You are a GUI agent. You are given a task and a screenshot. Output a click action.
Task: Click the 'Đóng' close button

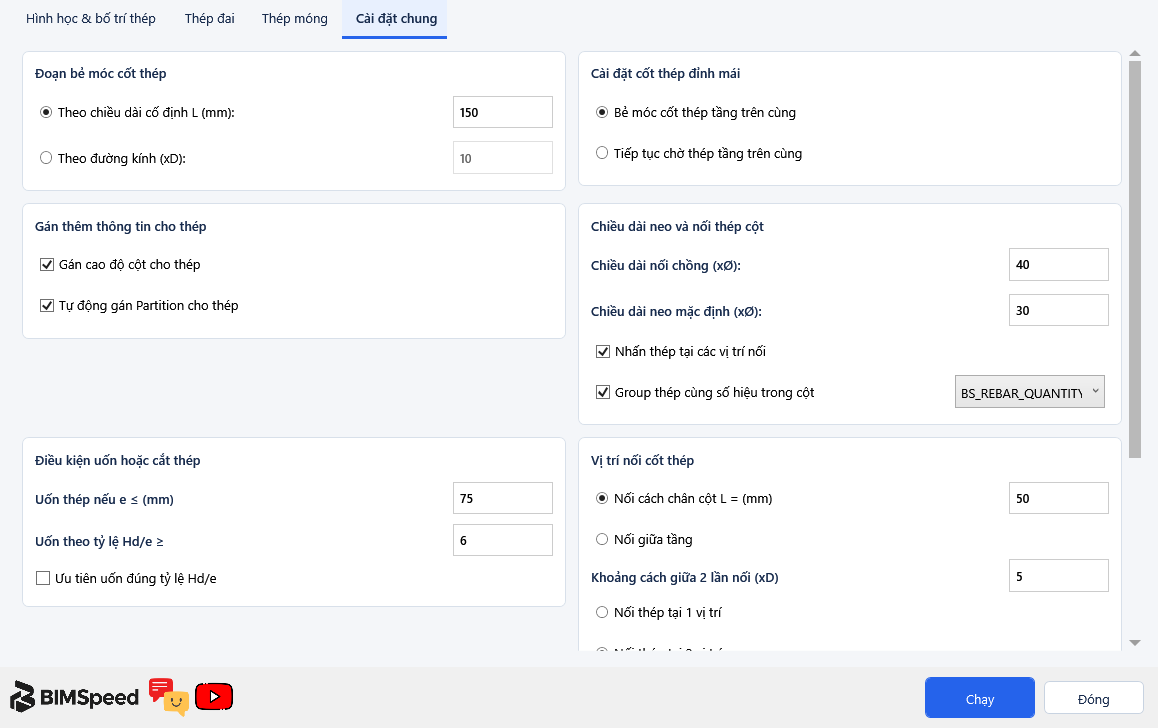tap(1094, 698)
